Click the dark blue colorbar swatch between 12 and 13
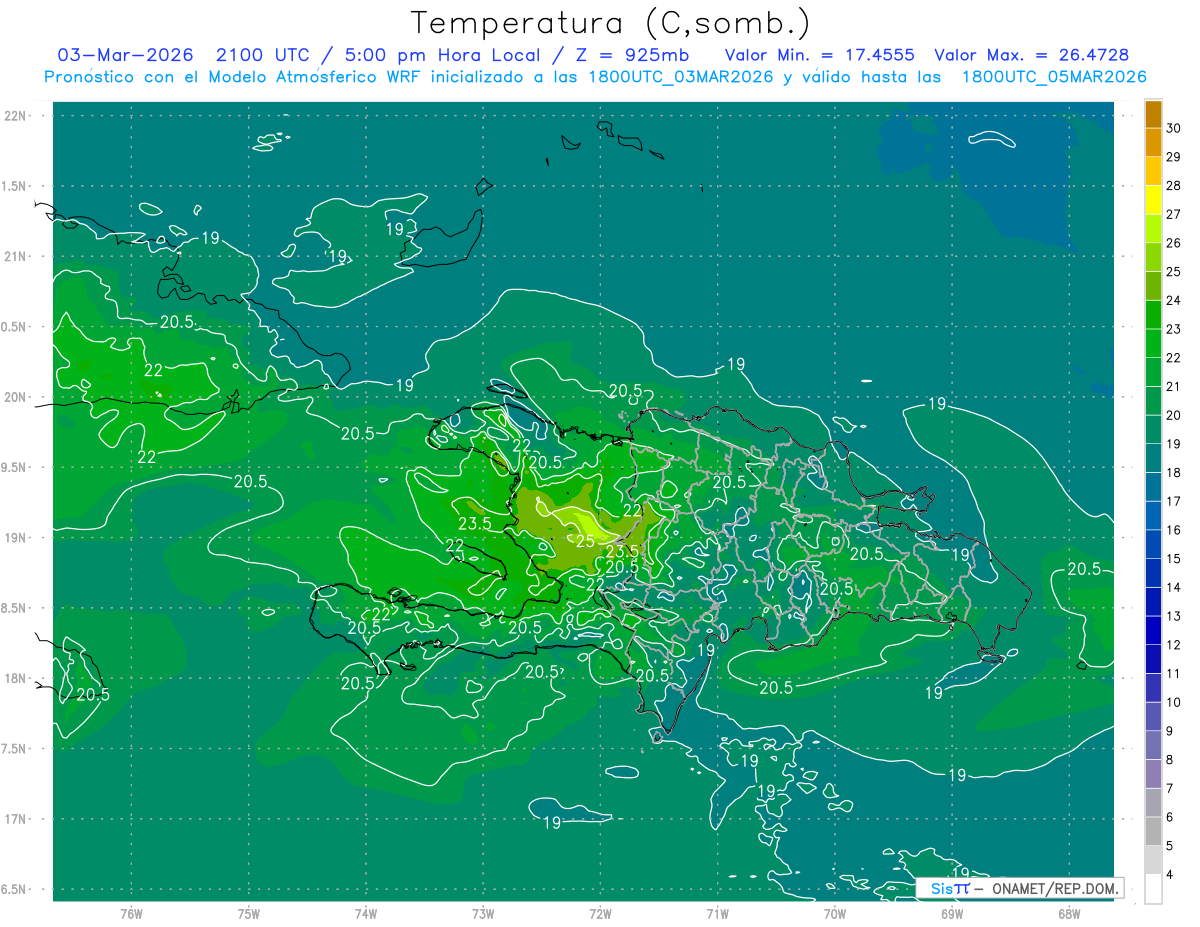The width and height of the screenshot is (1200, 927). (x=1153, y=631)
